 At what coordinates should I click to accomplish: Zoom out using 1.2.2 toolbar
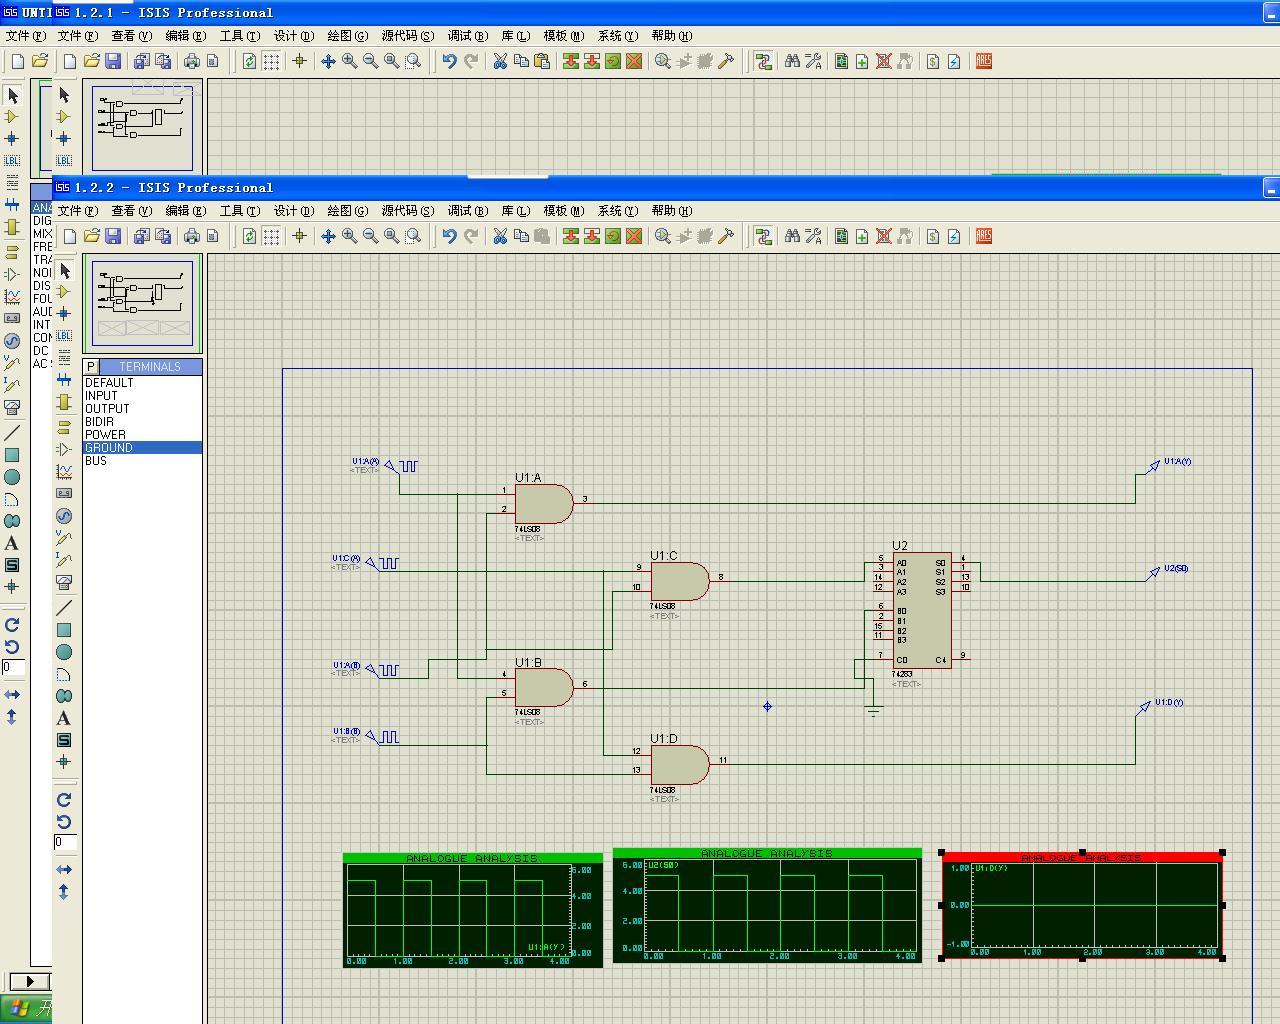click(371, 236)
